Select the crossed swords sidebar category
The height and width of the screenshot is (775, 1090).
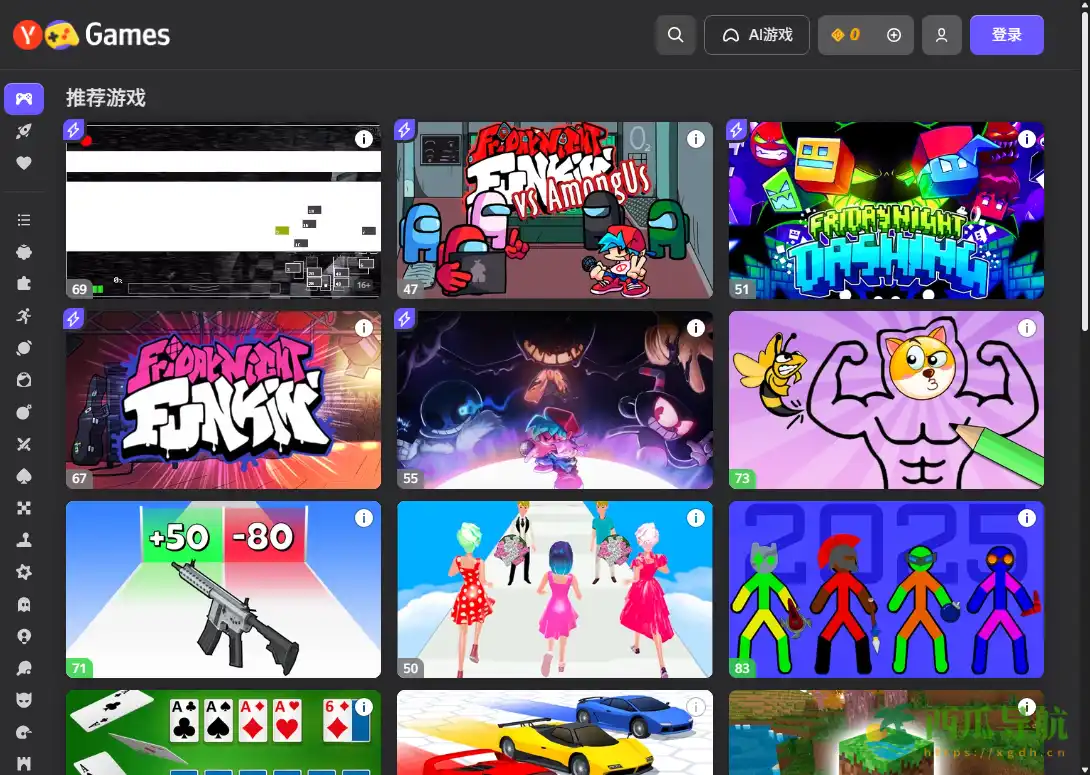(24, 444)
